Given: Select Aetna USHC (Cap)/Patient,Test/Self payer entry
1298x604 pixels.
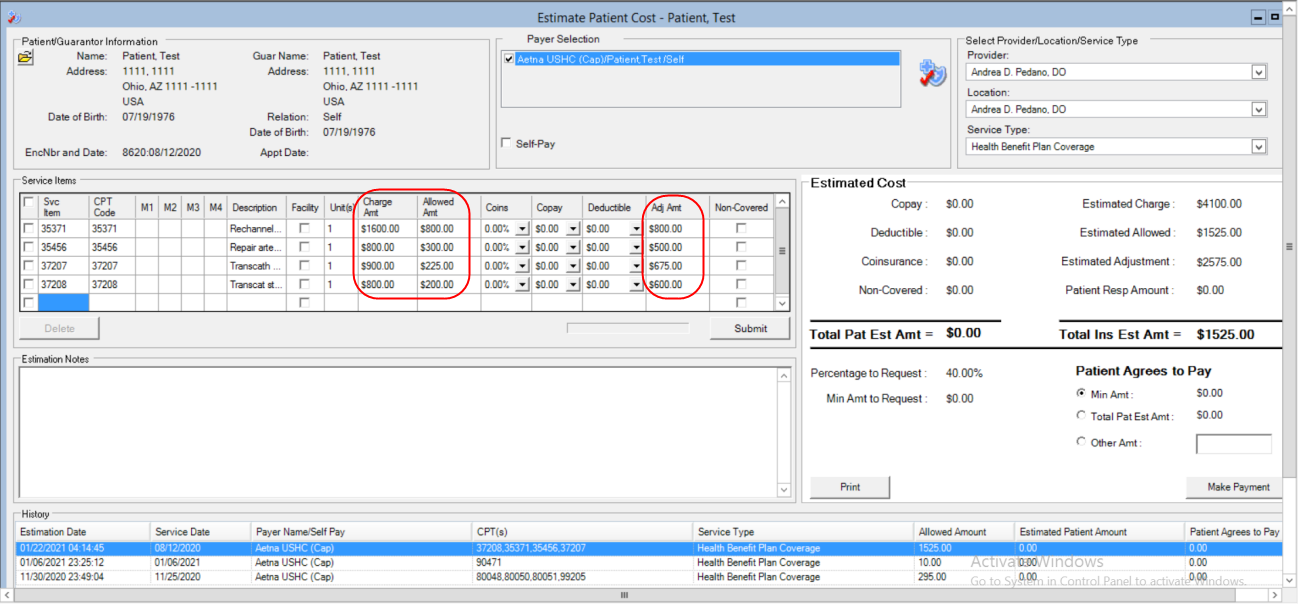Looking at the screenshot, I should click(x=707, y=59).
